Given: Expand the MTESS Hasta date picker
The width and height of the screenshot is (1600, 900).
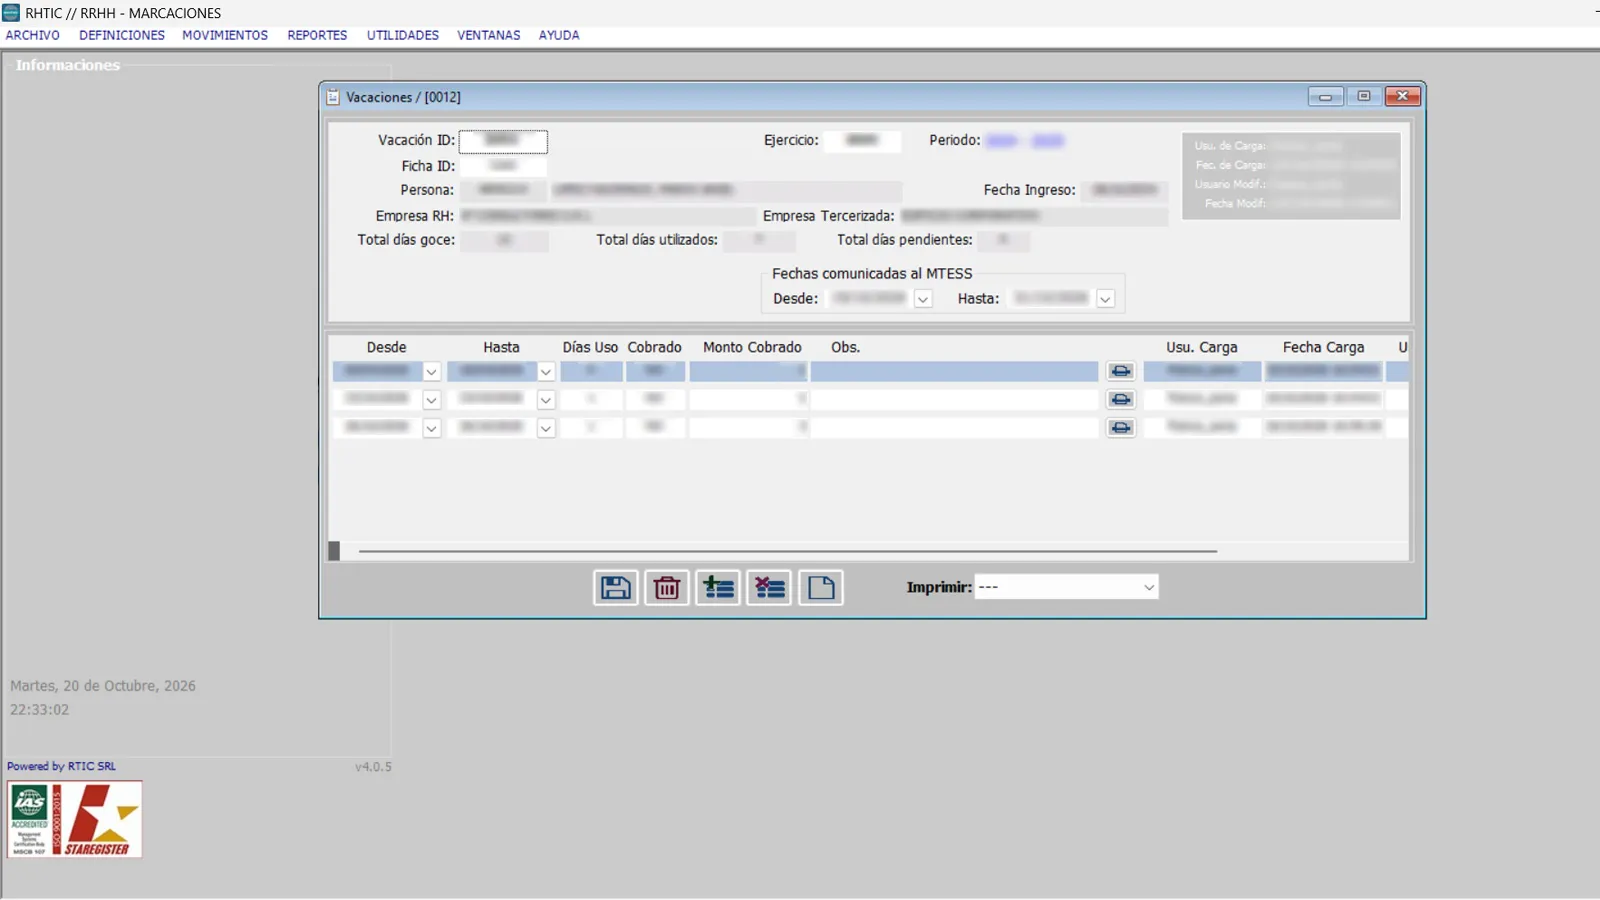Looking at the screenshot, I should click(1105, 299).
